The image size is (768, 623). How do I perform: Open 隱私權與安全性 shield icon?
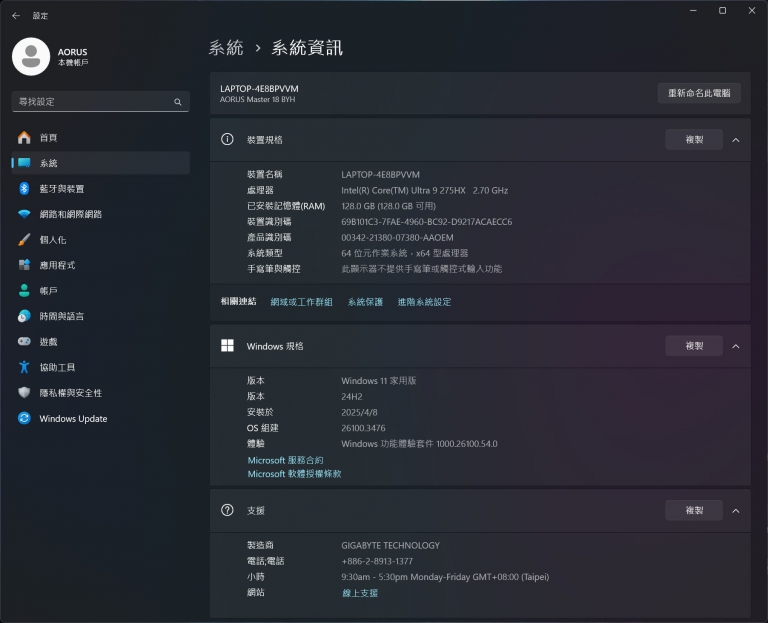click(x=24, y=392)
